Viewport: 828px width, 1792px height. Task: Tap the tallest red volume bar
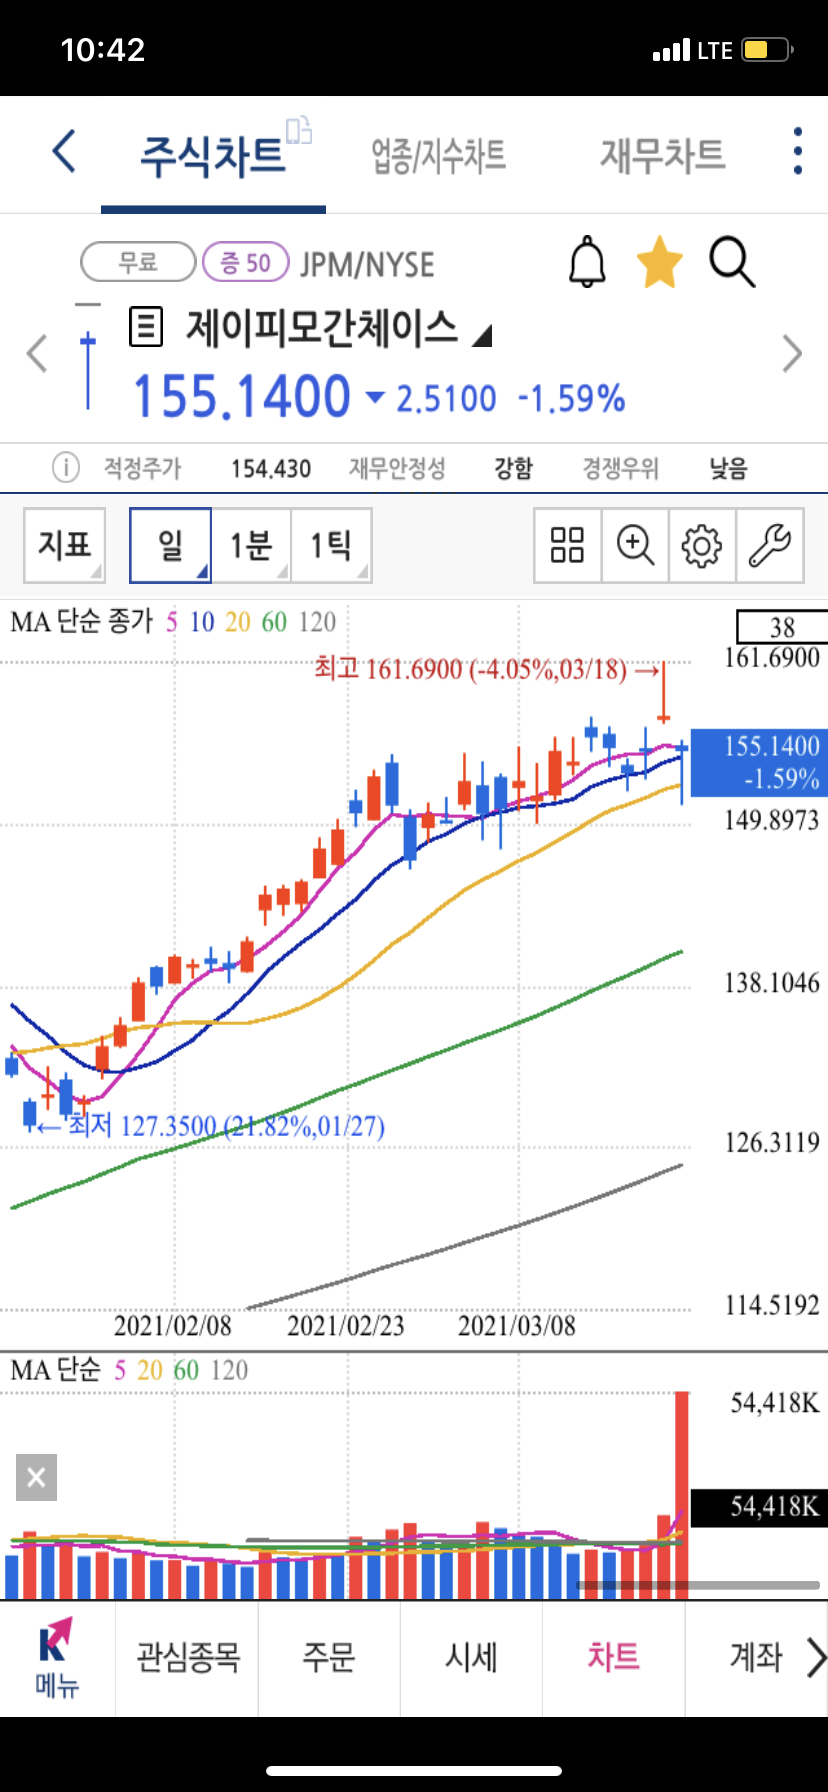click(682, 1495)
